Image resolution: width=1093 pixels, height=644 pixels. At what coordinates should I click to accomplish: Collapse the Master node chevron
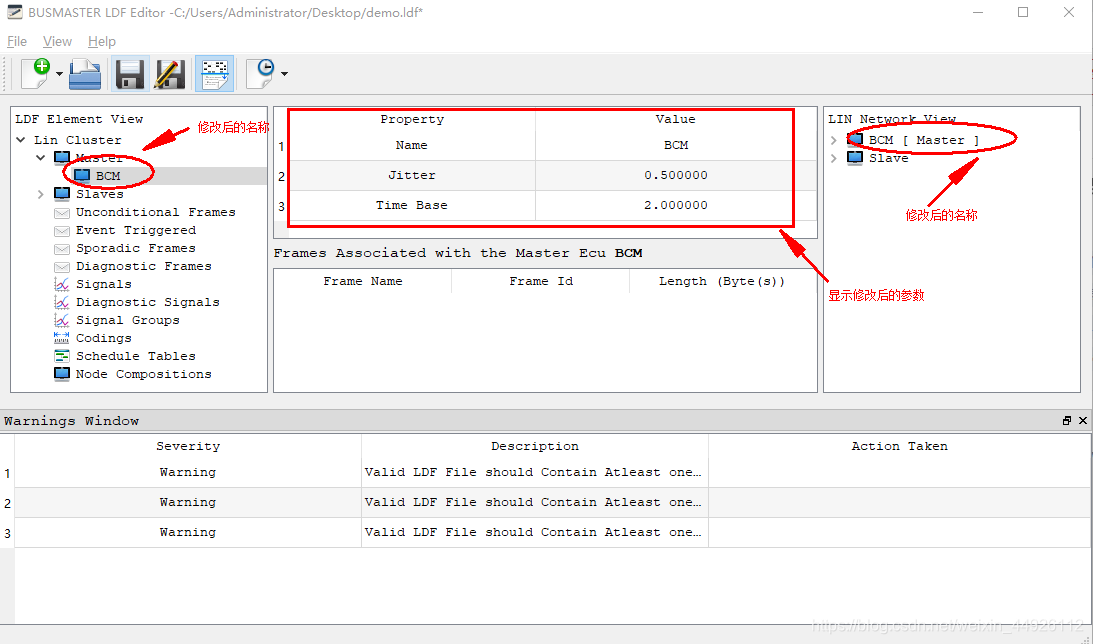coord(40,158)
